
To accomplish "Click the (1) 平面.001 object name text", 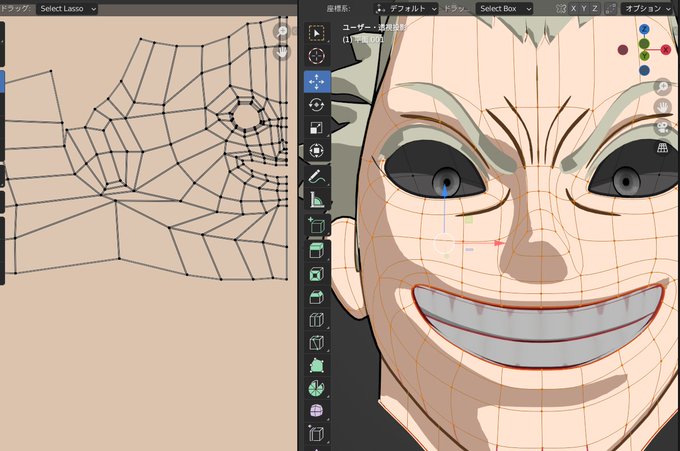I will pyautogui.click(x=363, y=39).
